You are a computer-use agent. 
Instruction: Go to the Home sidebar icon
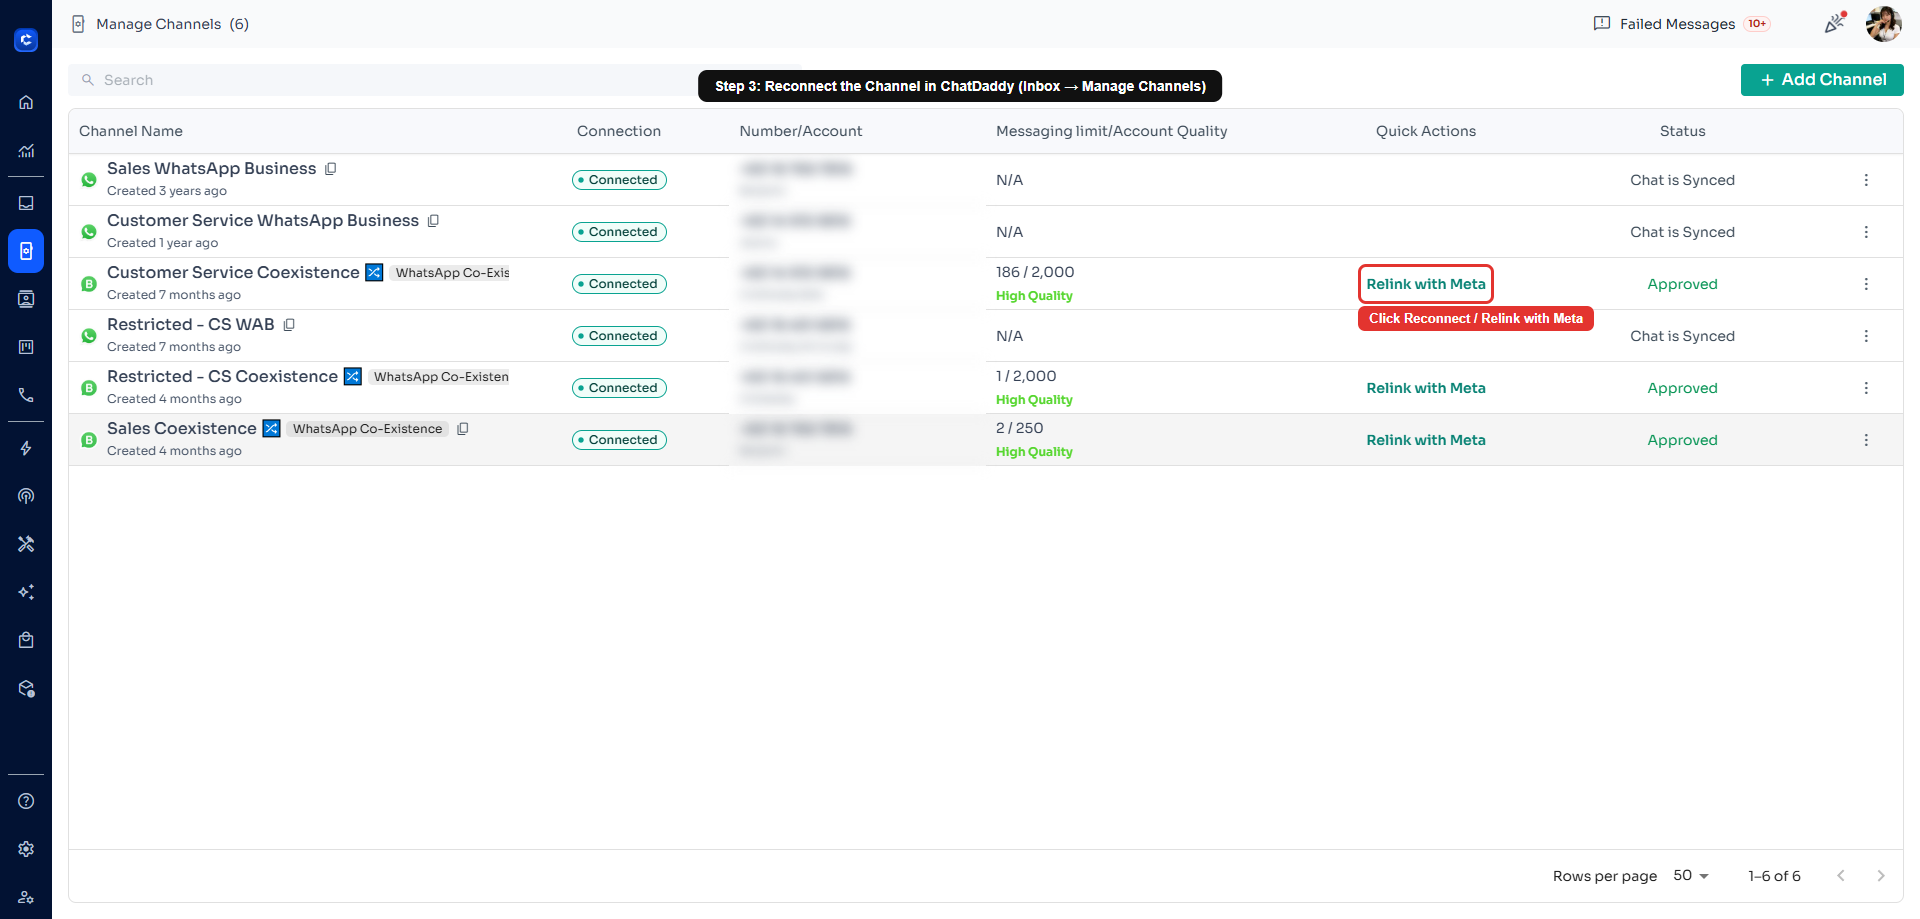point(26,102)
